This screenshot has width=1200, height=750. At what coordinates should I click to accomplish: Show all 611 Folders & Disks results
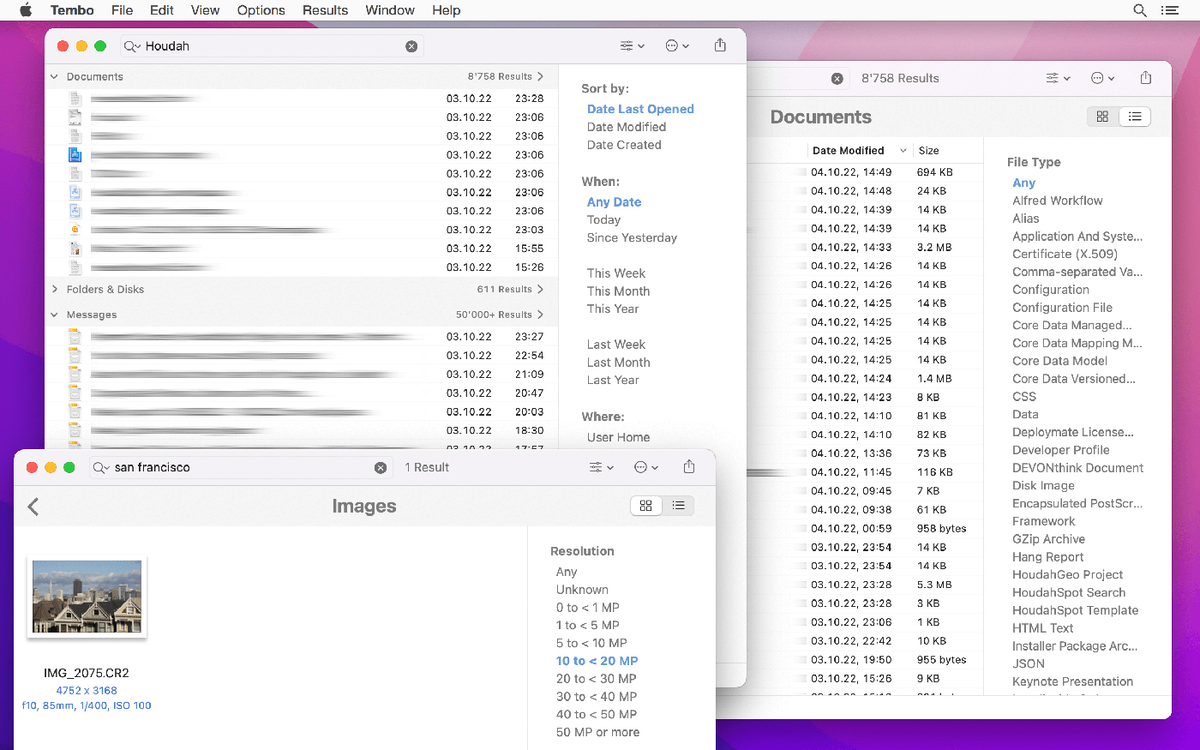(510, 289)
